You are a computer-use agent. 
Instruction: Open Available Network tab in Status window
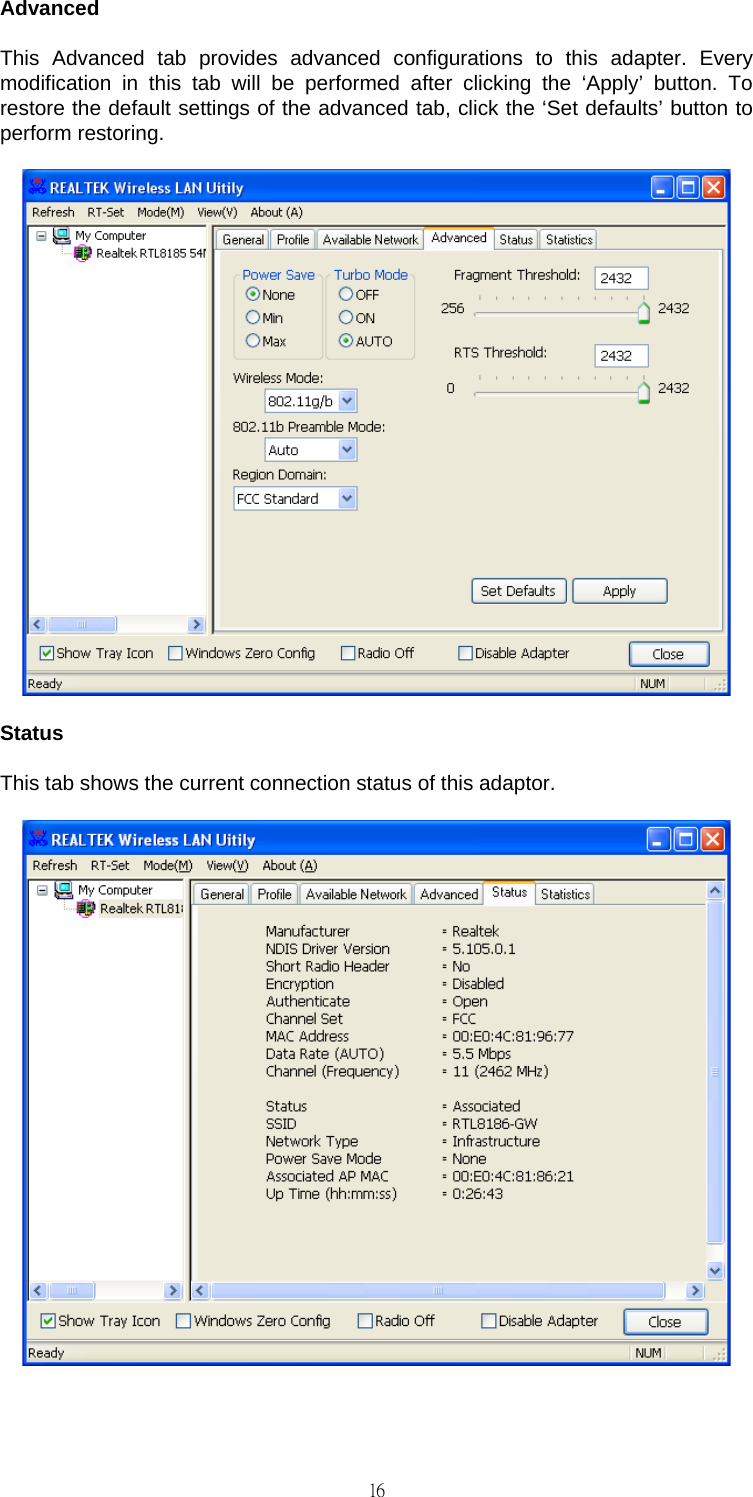(x=356, y=894)
